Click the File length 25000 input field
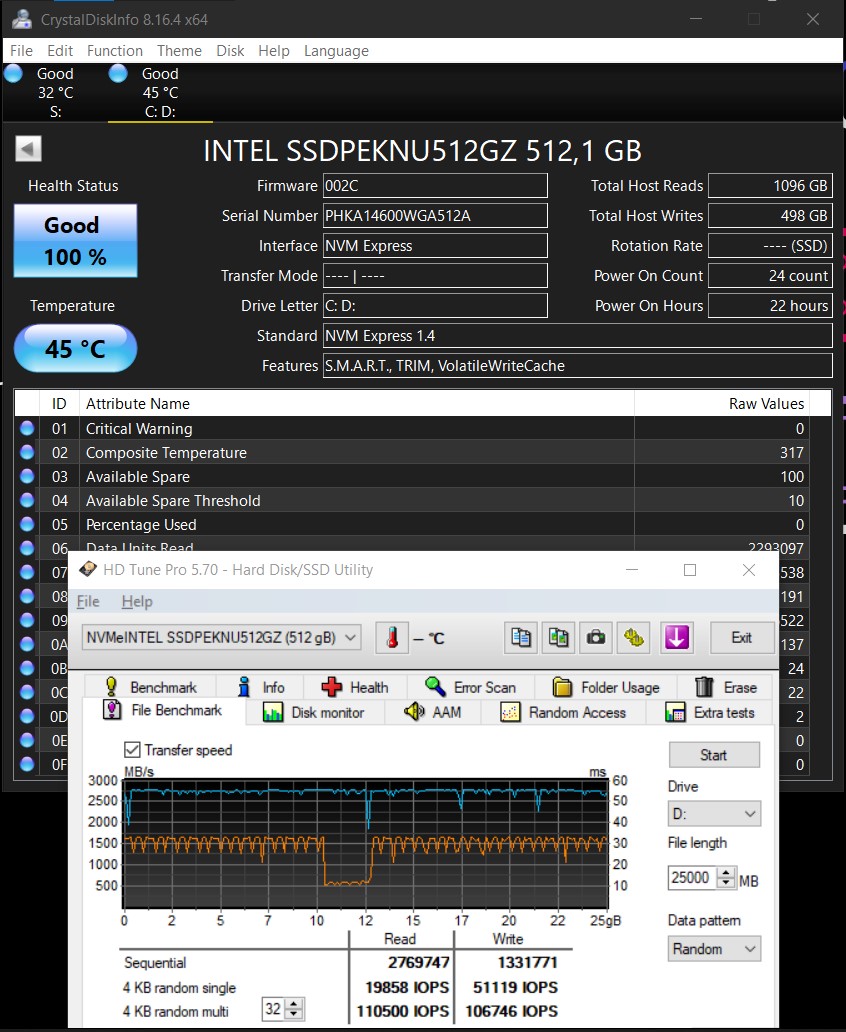 click(x=692, y=877)
